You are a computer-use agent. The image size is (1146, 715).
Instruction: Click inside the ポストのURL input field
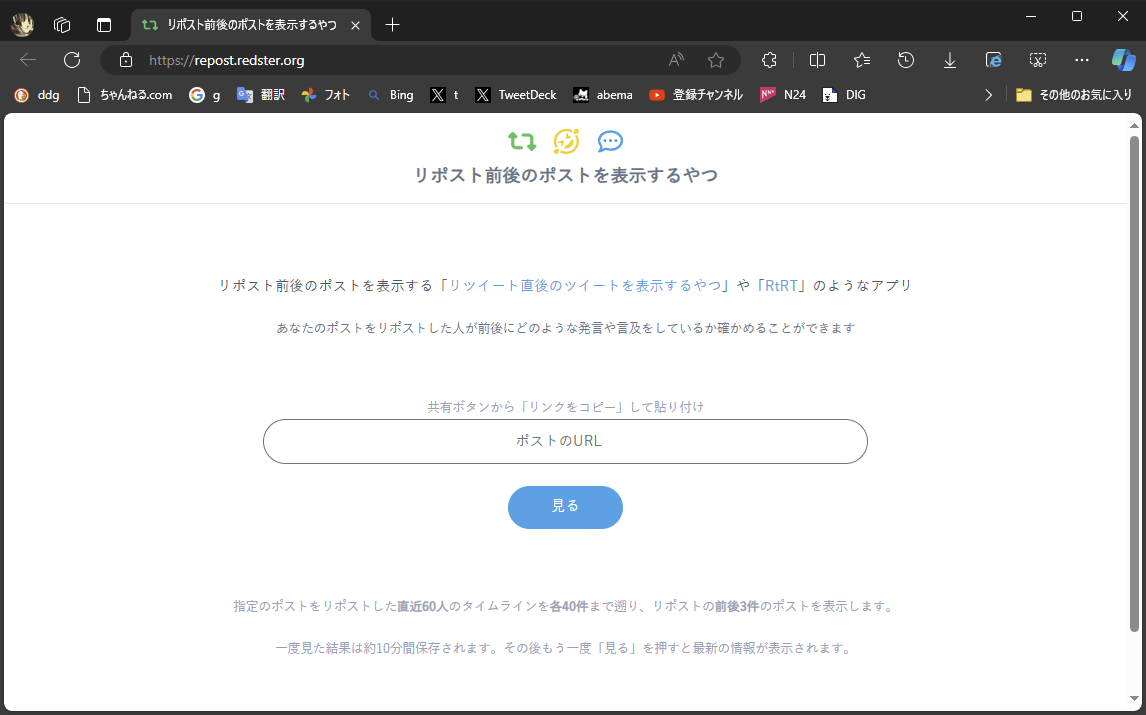565,441
